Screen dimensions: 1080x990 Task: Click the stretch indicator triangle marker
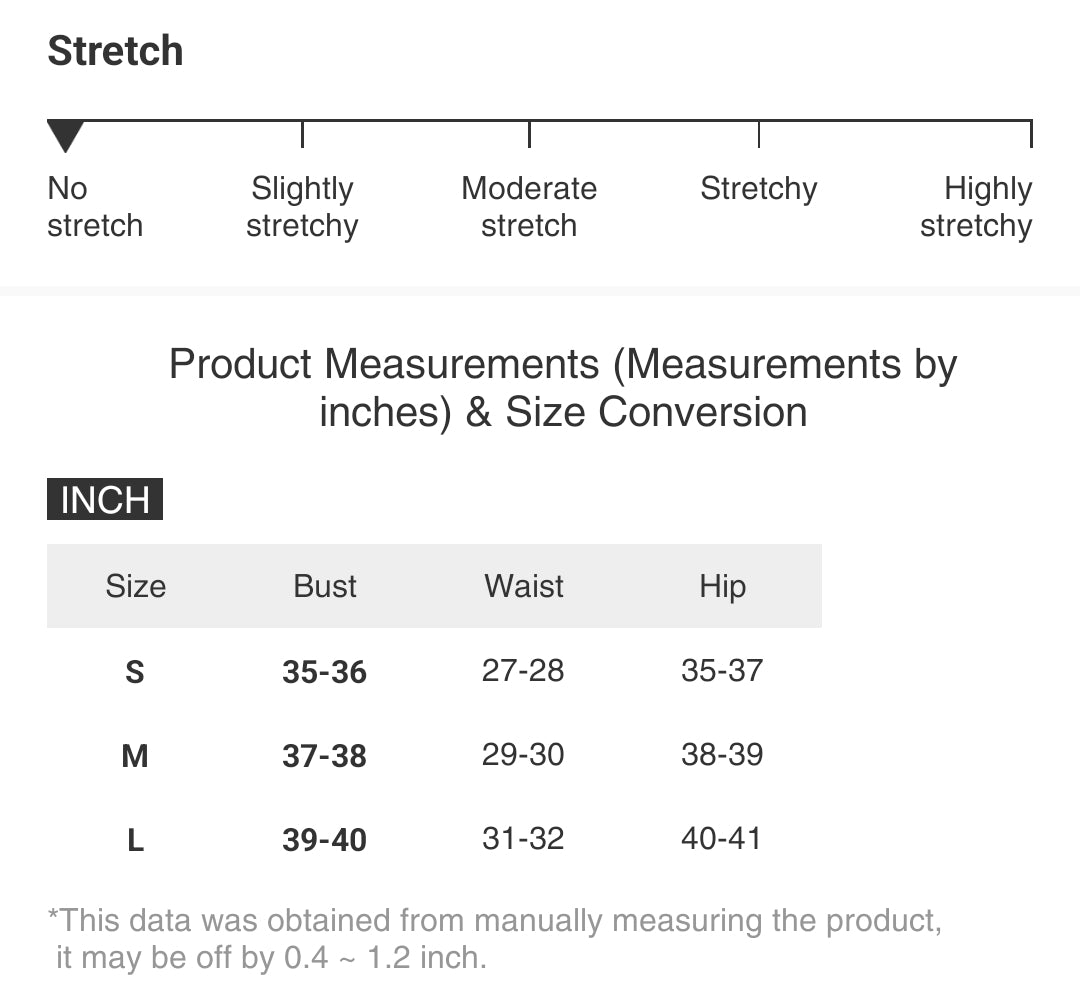(x=65, y=135)
